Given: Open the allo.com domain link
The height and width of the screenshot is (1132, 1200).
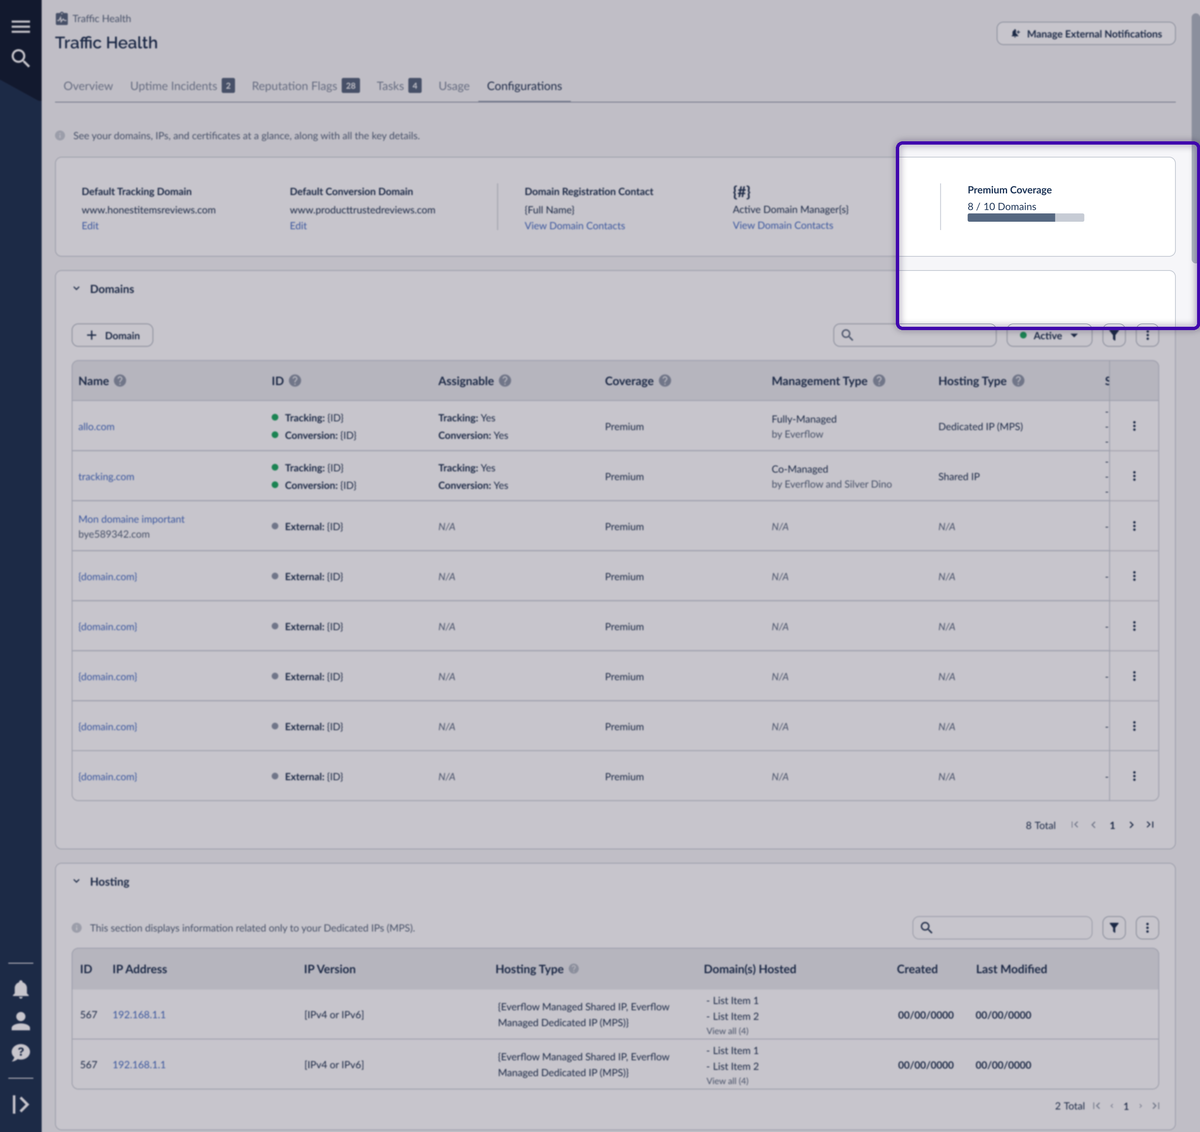Looking at the screenshot, I should click(96, 426).
